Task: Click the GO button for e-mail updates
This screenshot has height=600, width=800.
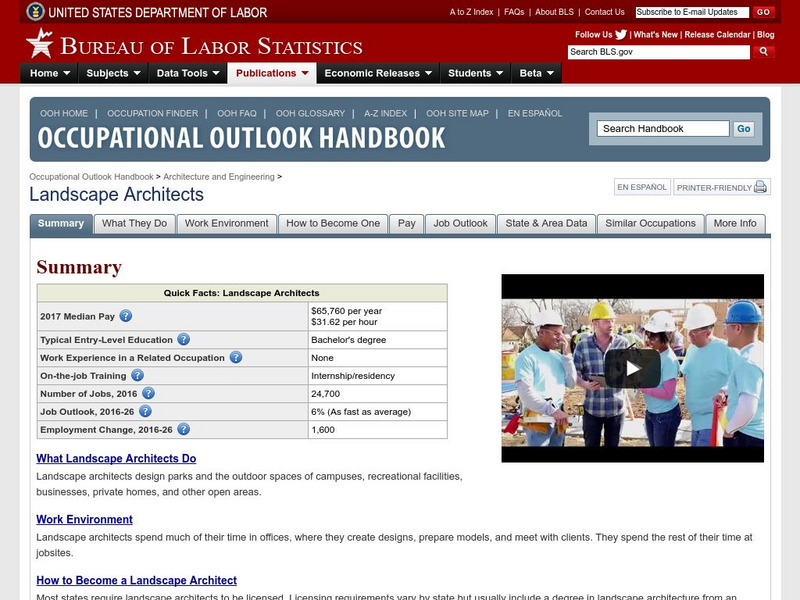Action: (x=763, y=12)
